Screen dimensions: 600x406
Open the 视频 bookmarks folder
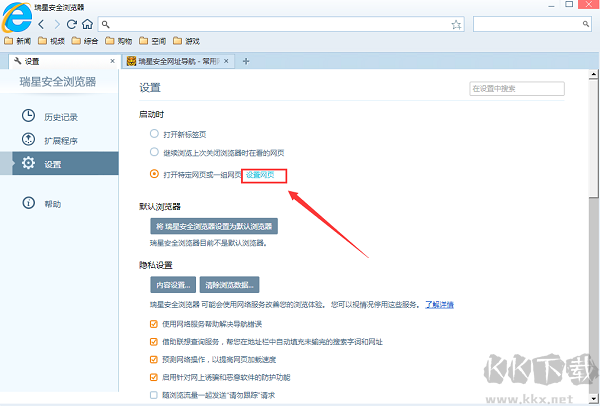point(51,41)
